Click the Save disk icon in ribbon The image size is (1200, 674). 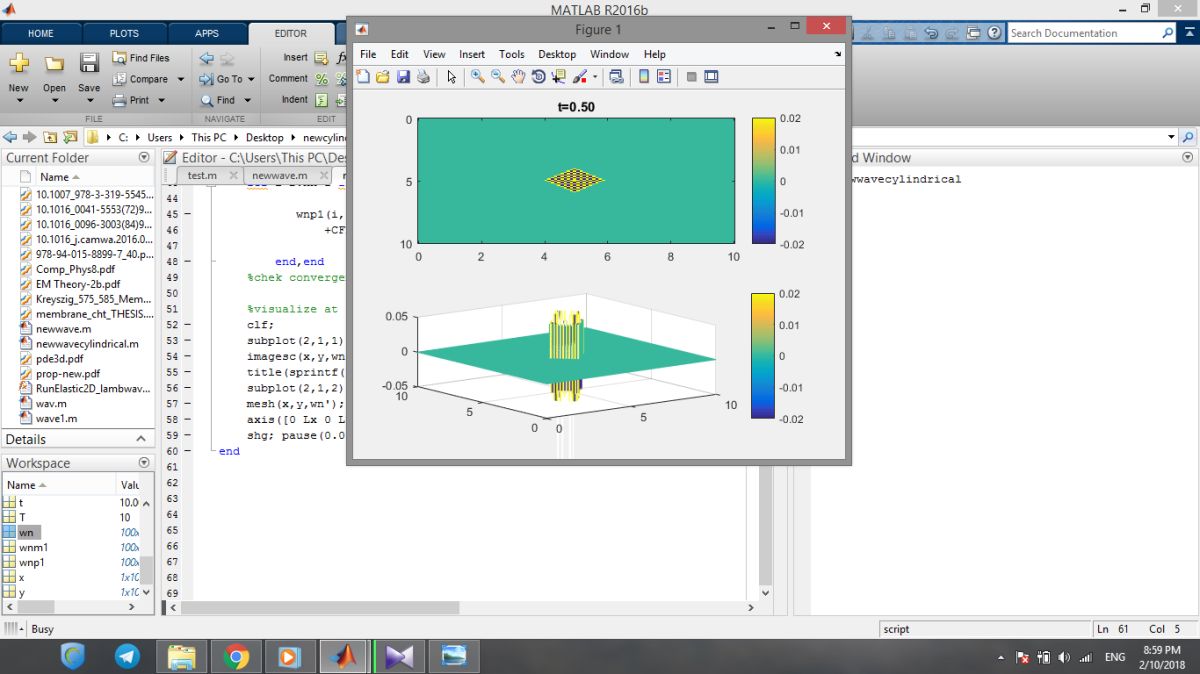89,63
